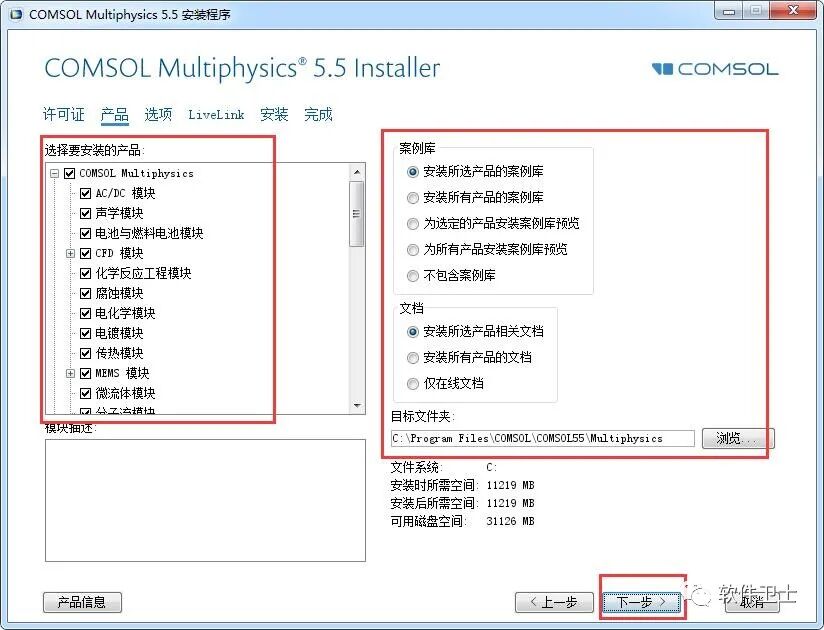Select the COMSOL Multiphysics root row label
This screenshot has width=824, height=630.
click(137, 173)
